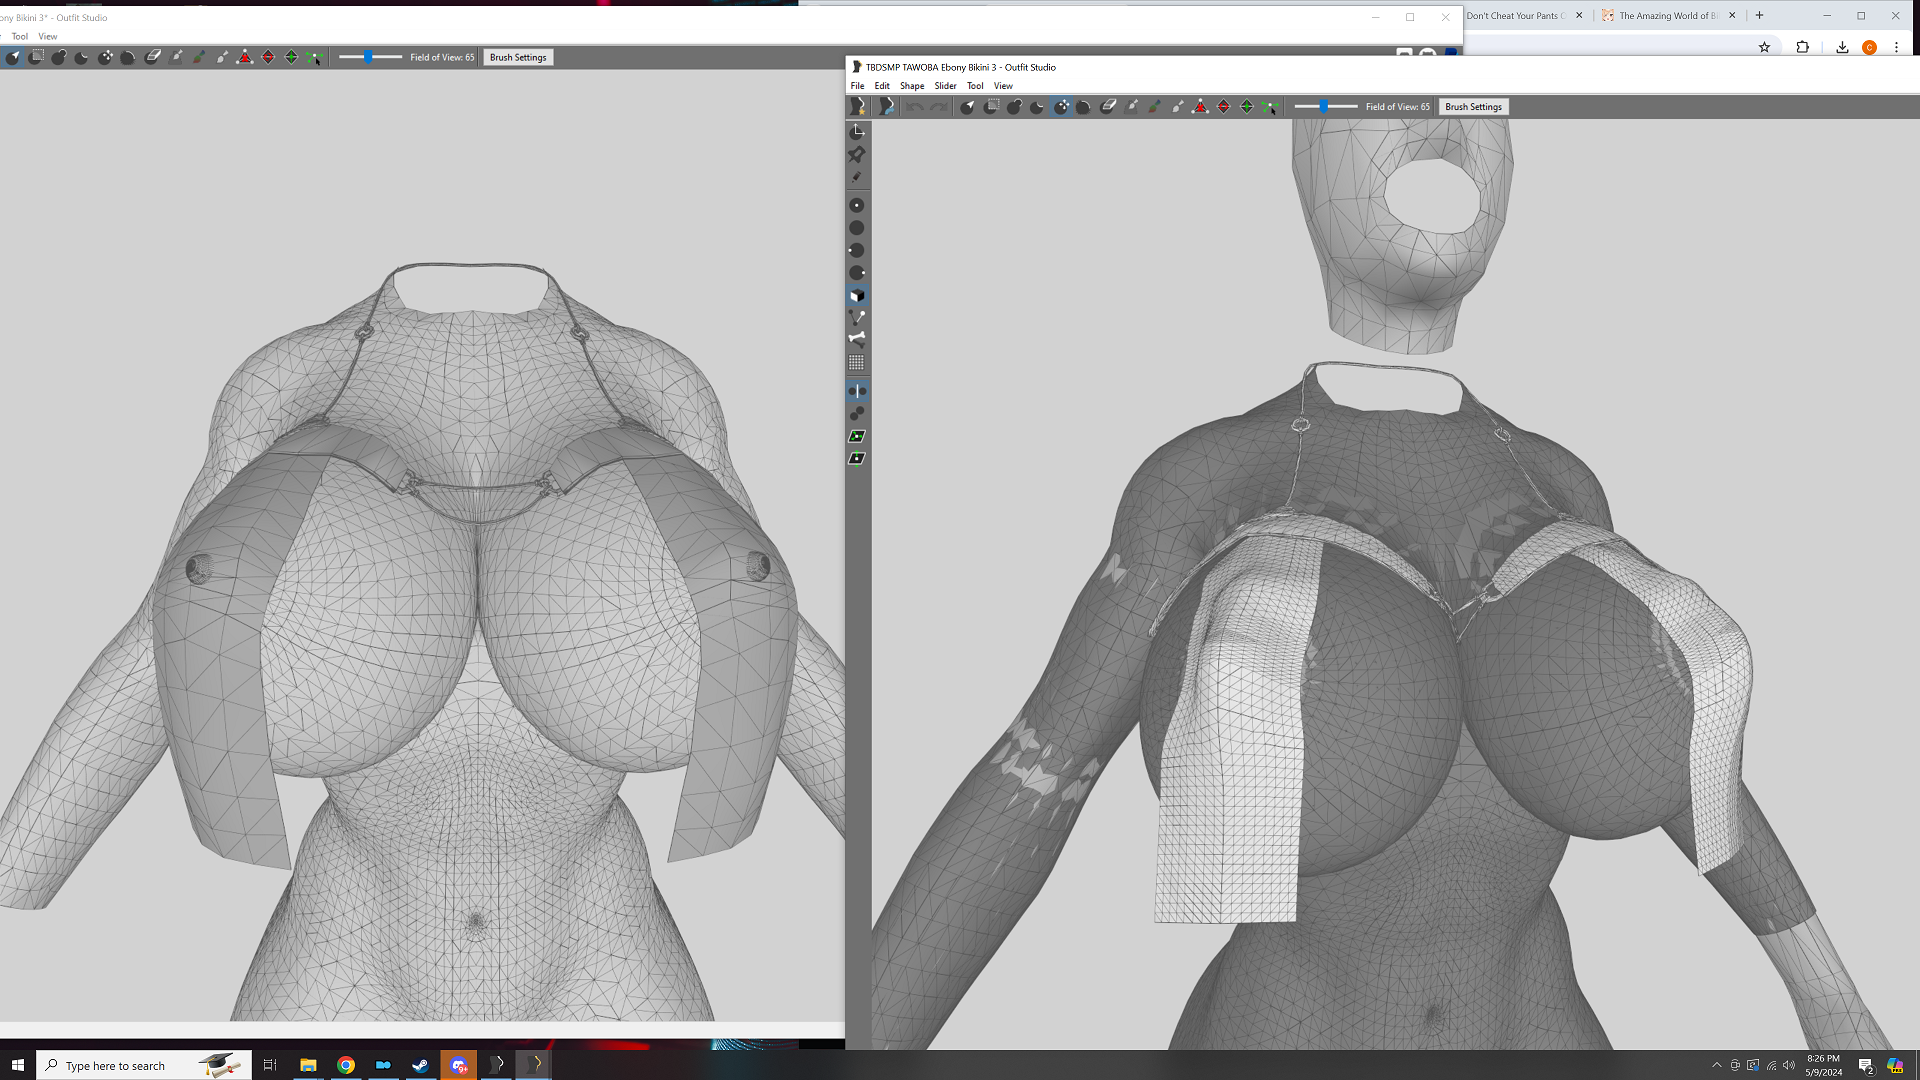The height and width of the screenshot is (1080, 1920).
Task: Choose the Select tool in front window toolbar
Action: tap(967, 107)
